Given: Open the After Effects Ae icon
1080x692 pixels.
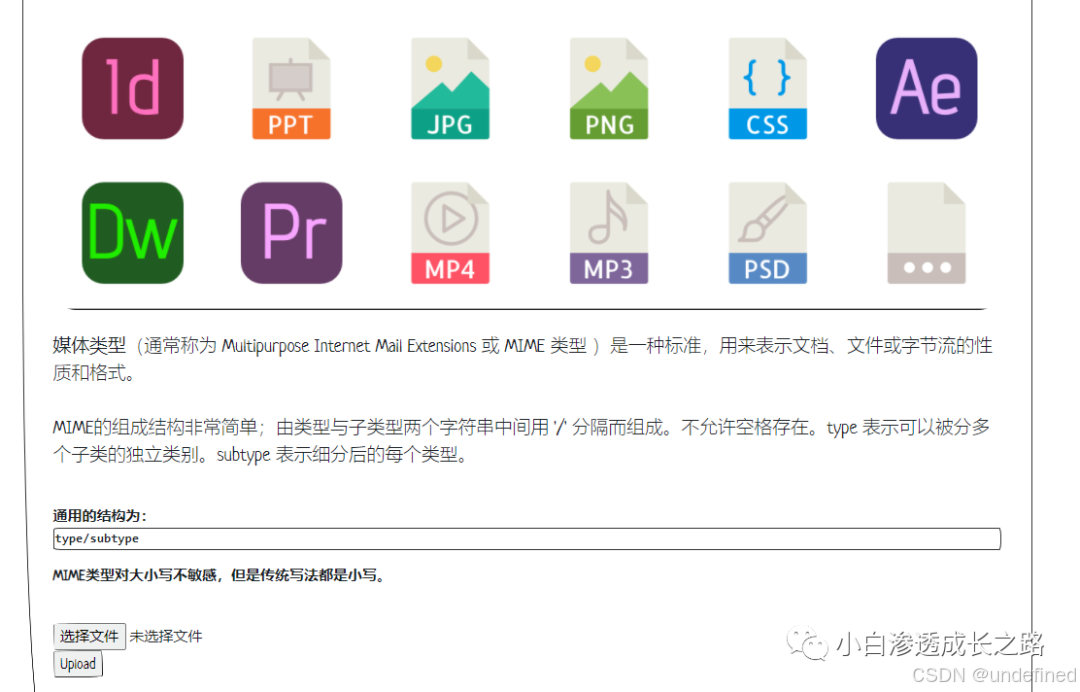Looking at the screenshot, I should click(x=926, y=88).
